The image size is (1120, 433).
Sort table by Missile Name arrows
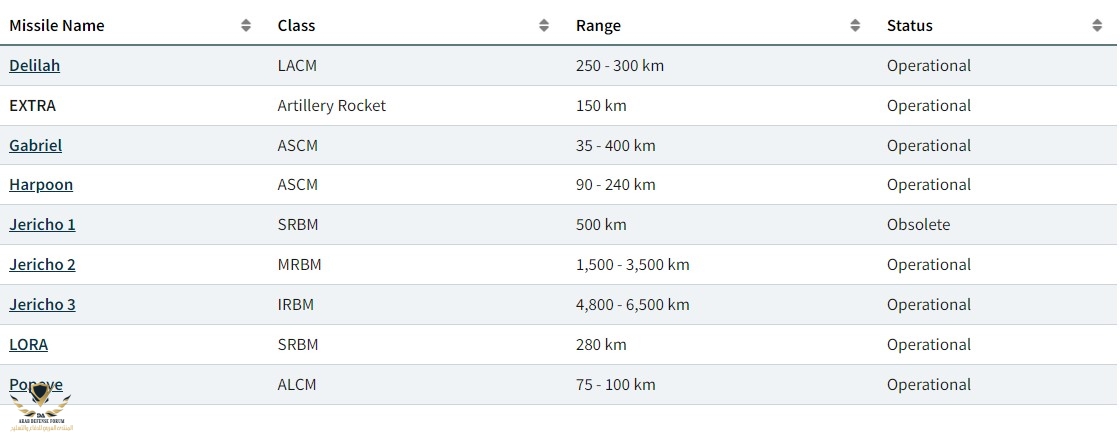click(x=246, y=26)
